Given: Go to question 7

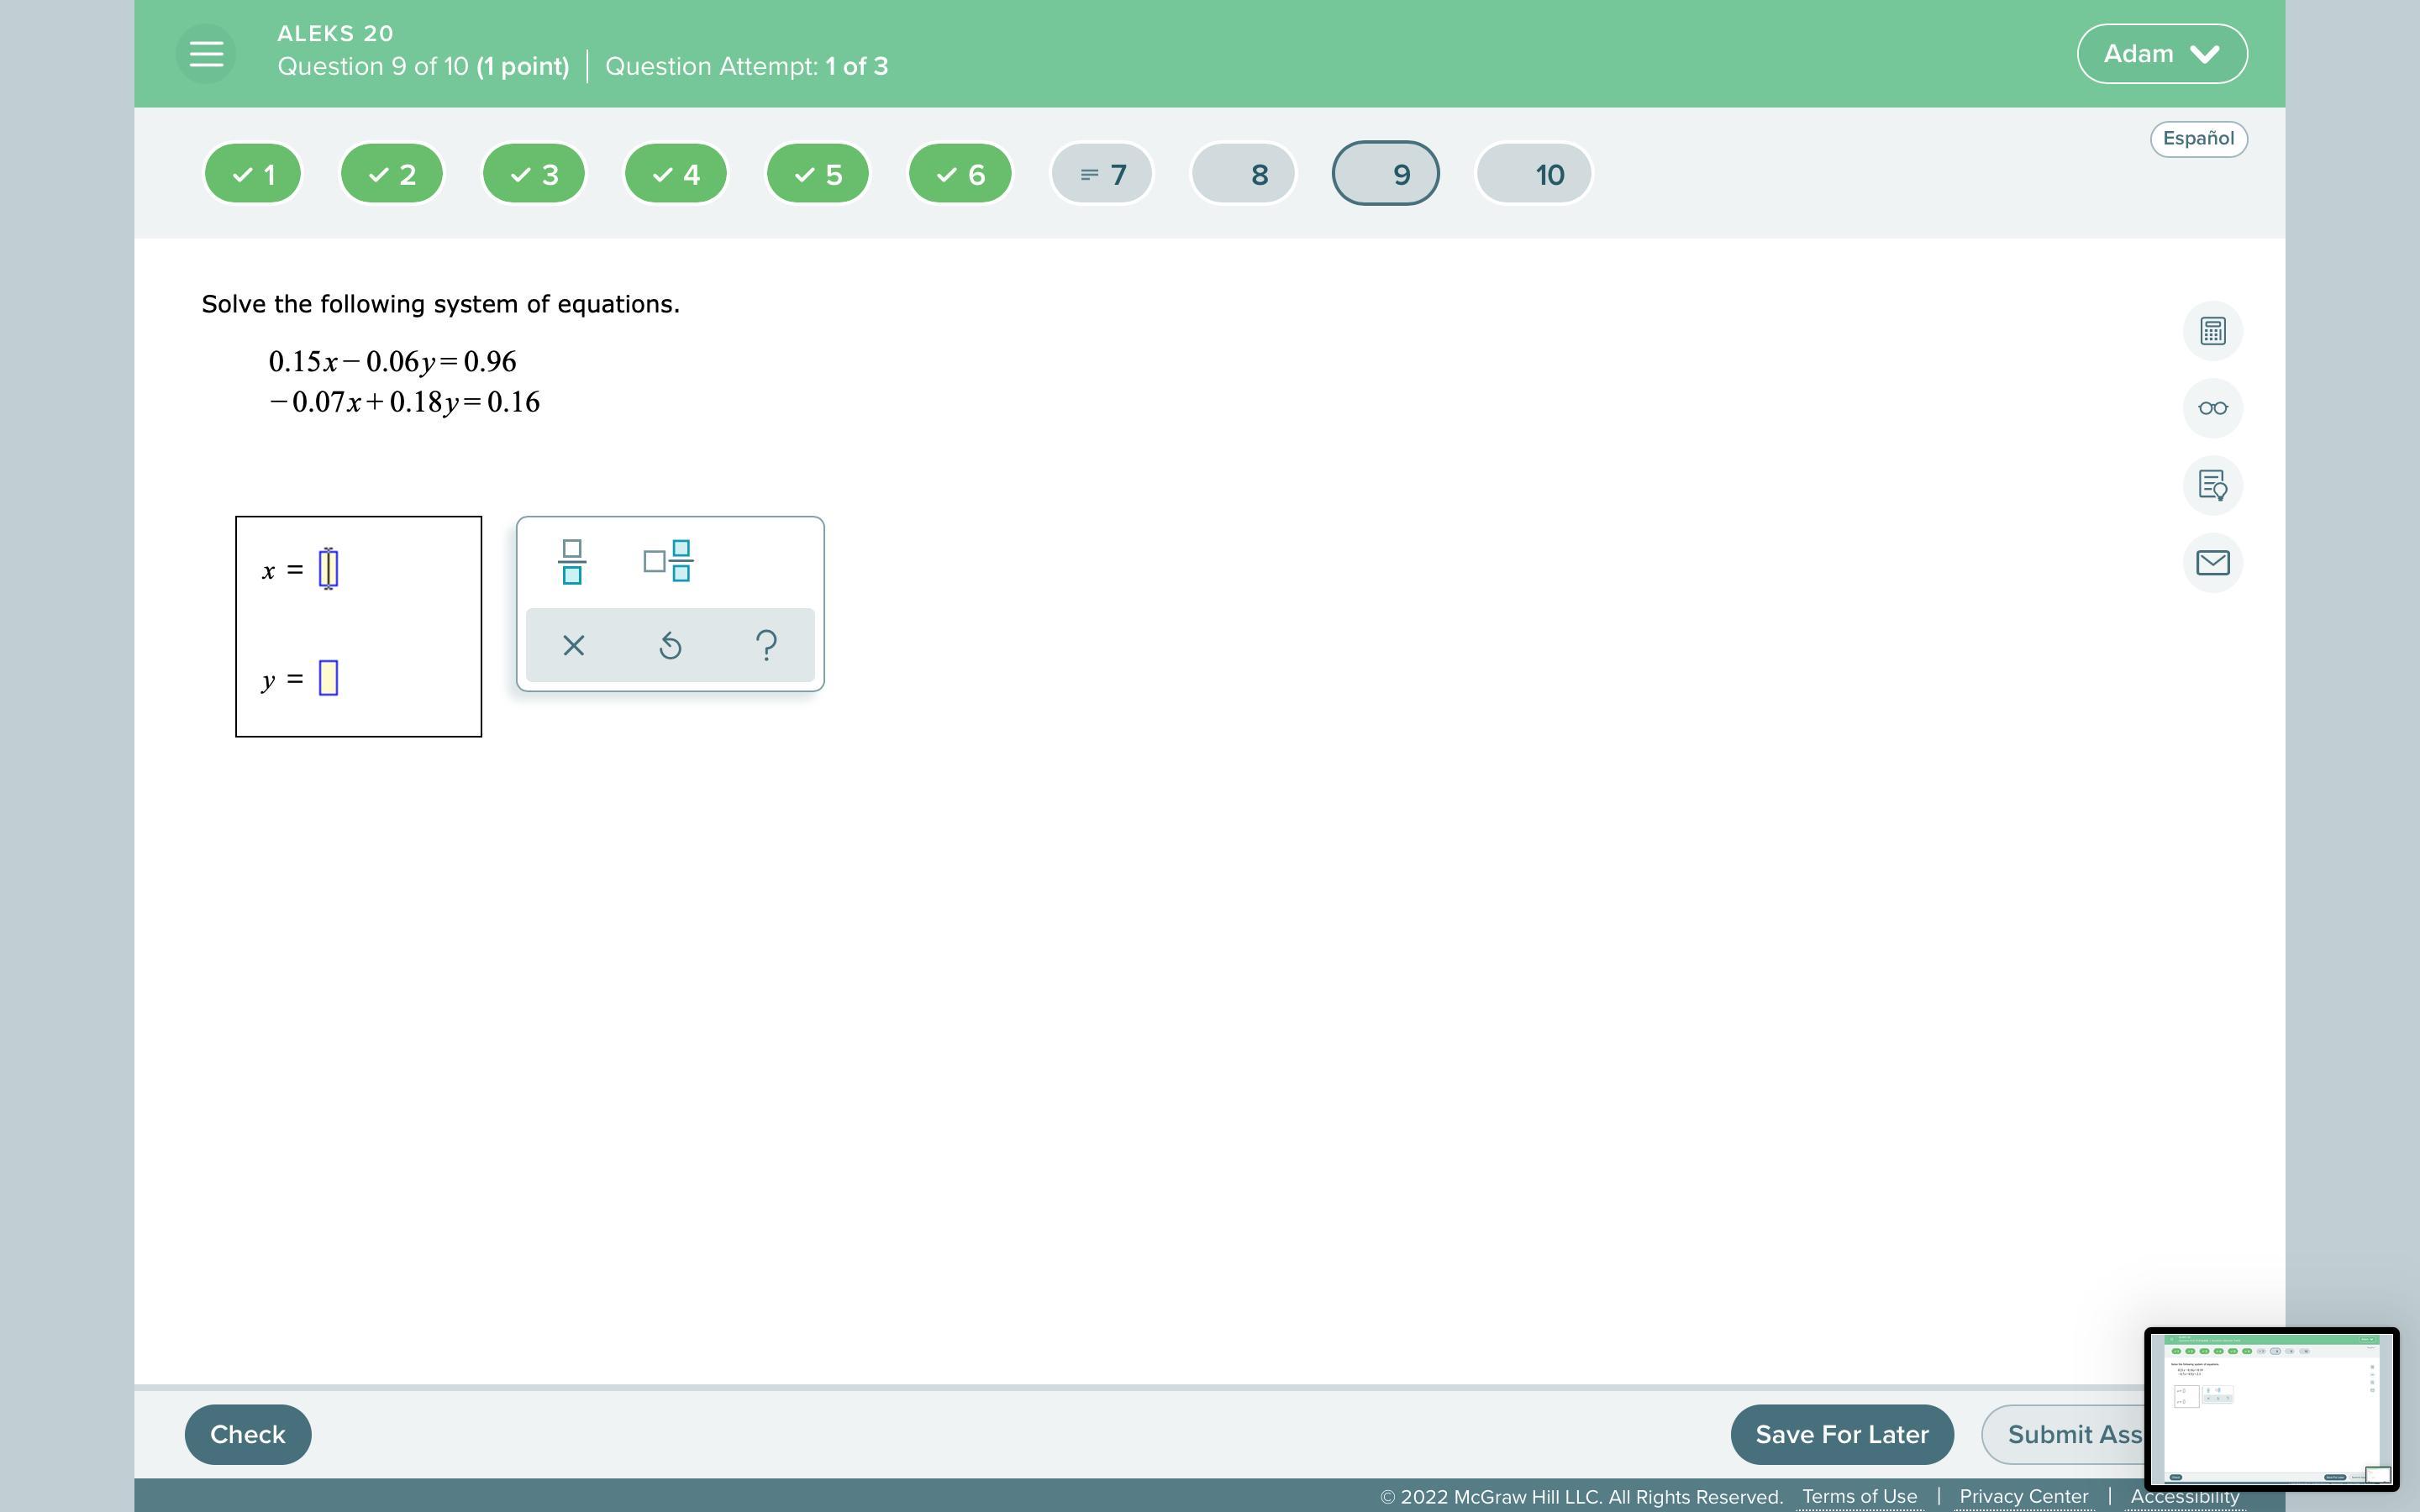Looking at the screenshot, I should [1102, 175].
